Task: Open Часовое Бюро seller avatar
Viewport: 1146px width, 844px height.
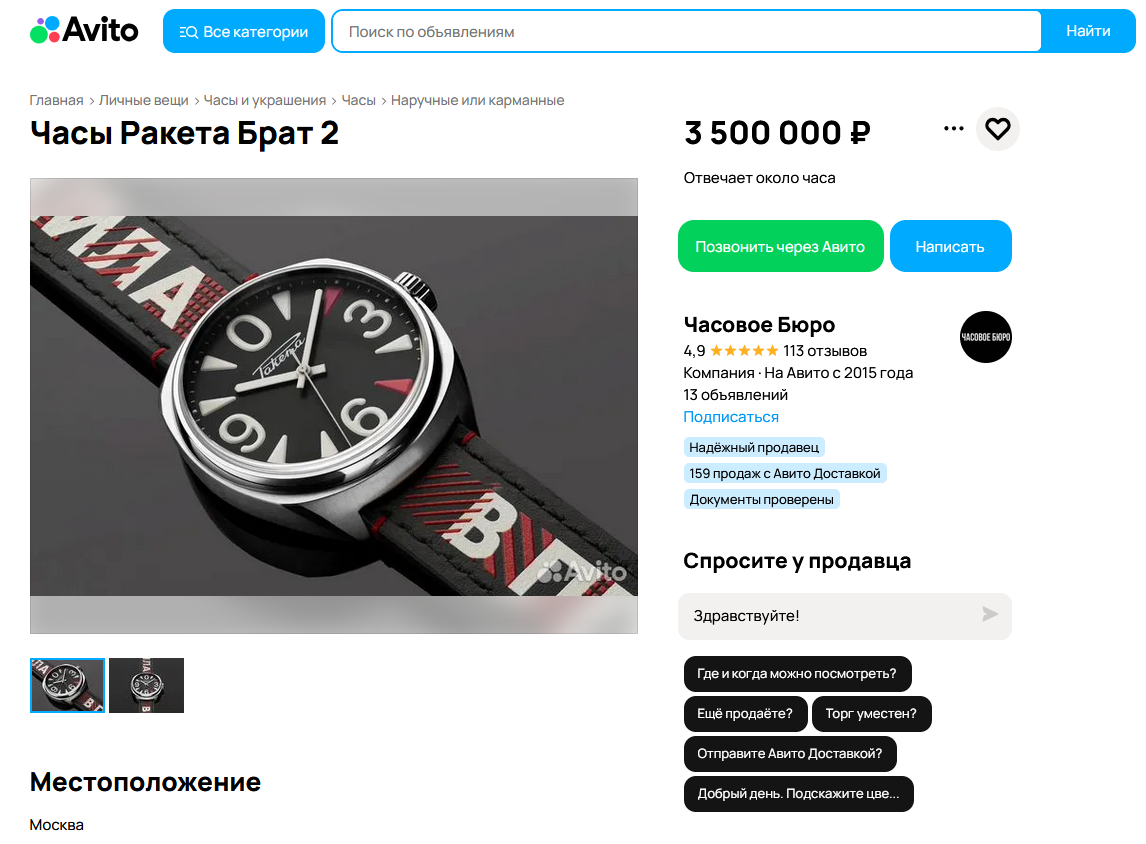Action: (x=985, y=337)
